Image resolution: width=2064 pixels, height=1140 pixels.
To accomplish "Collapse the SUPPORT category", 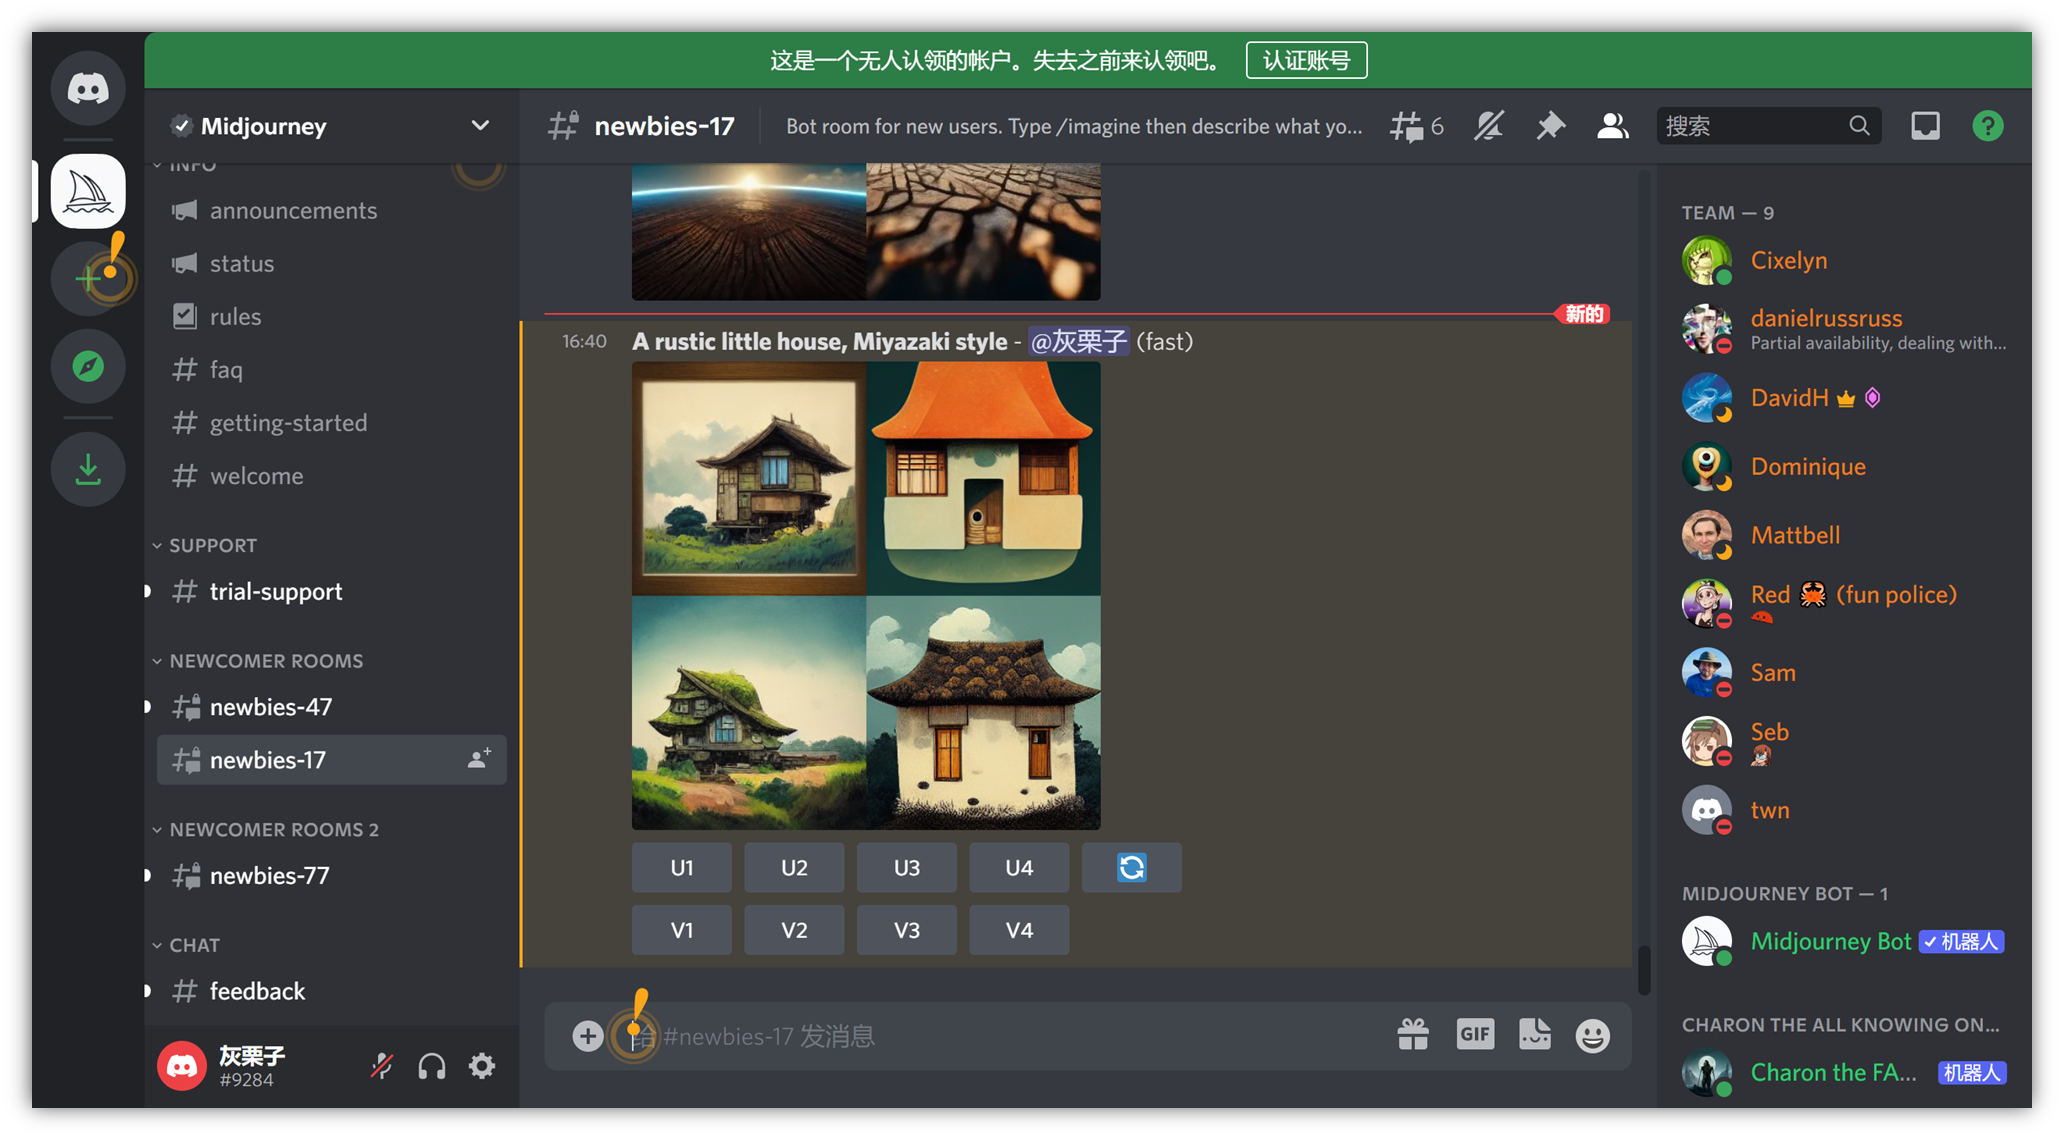I will pyautogui.click(x=212, y=545).
